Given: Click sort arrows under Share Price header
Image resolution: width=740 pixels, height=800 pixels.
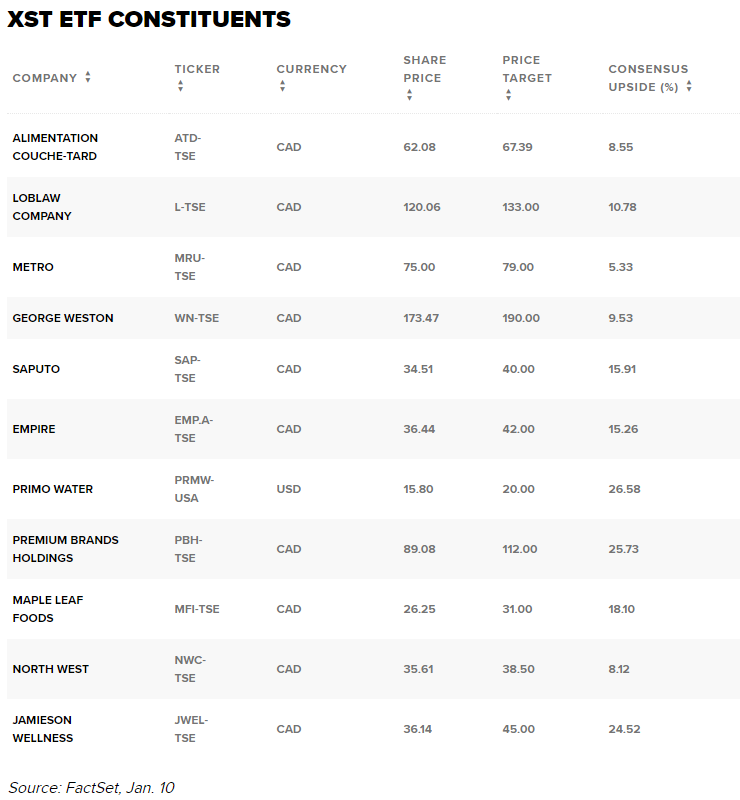Looking at the screenshot, I should [x=409, y=96].
